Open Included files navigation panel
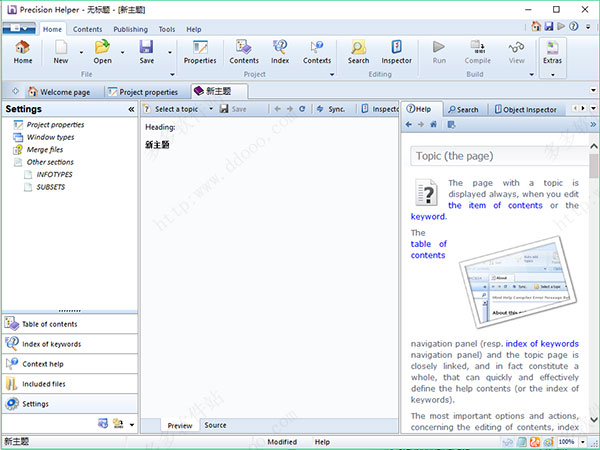This screenshot has height=450, width=600. click(70, 384)
